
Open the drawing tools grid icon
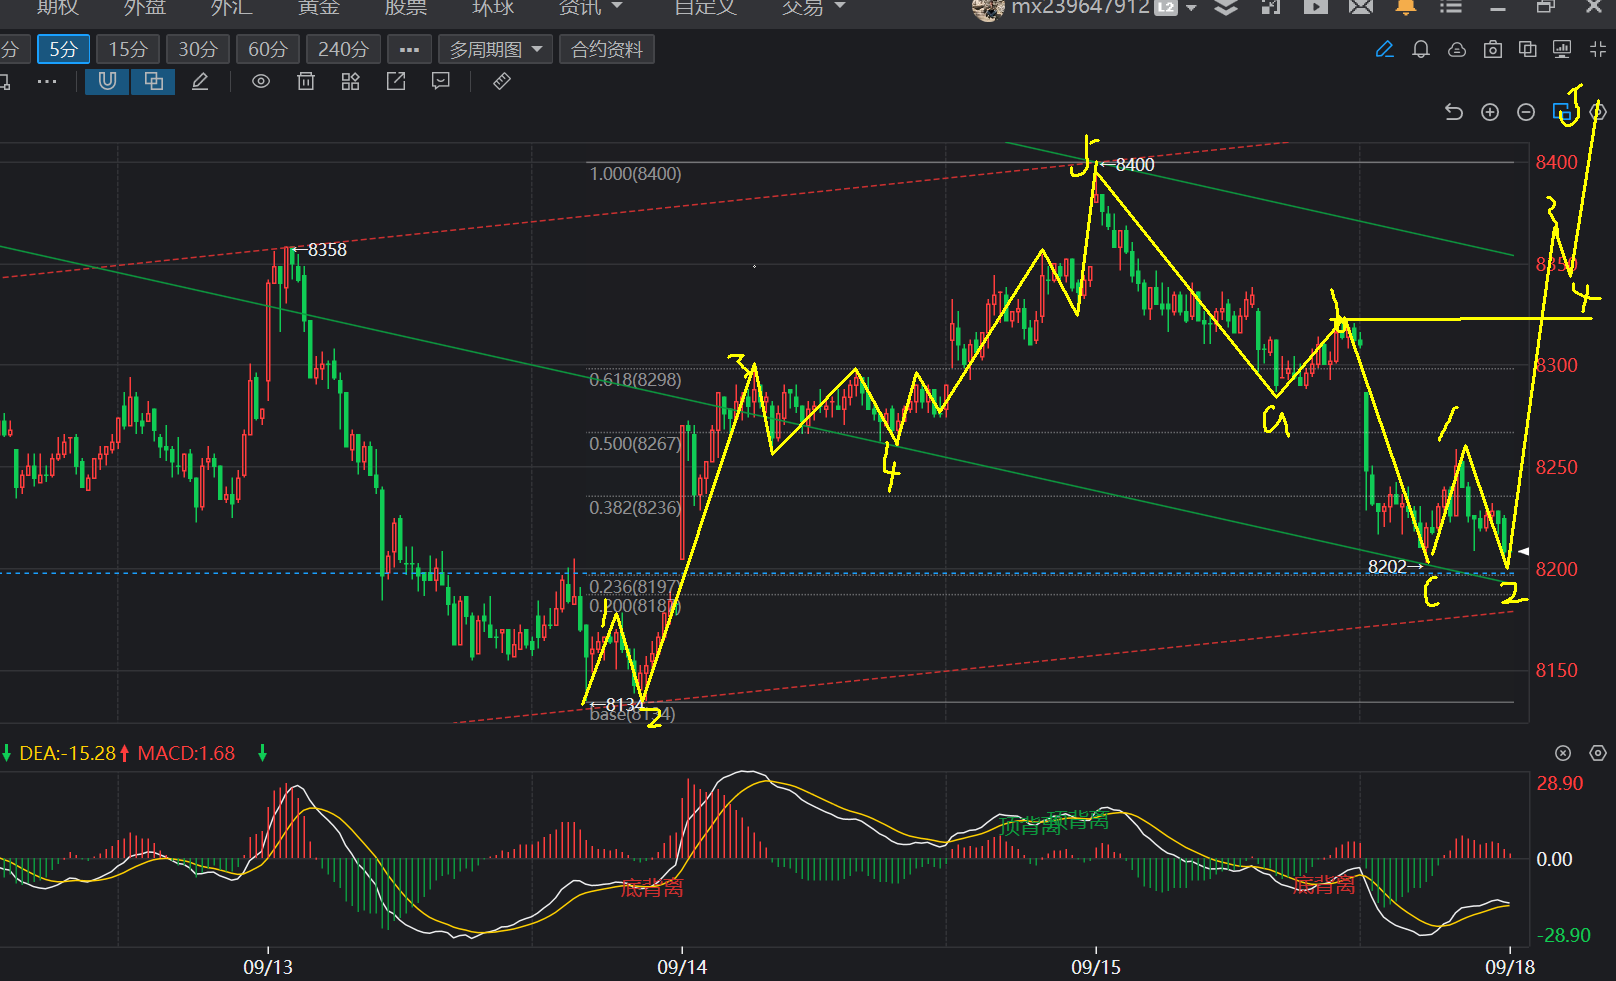[x=350, y=81]
